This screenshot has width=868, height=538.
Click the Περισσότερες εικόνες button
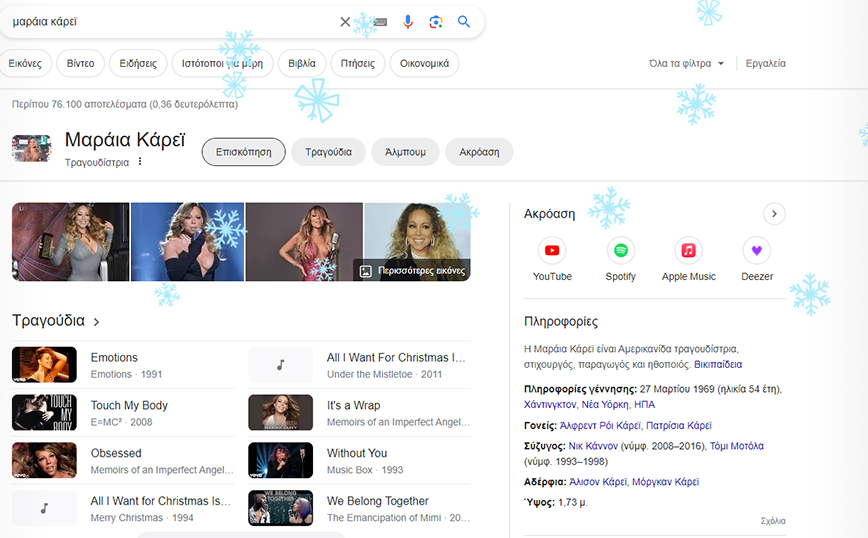click(411, 271)
